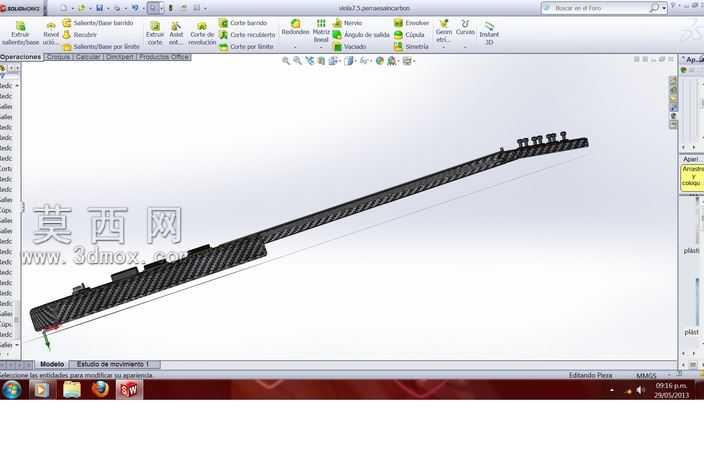Switch to the Operaciones tab
This screenshot has width=704, height=469.
coord(21,57)
